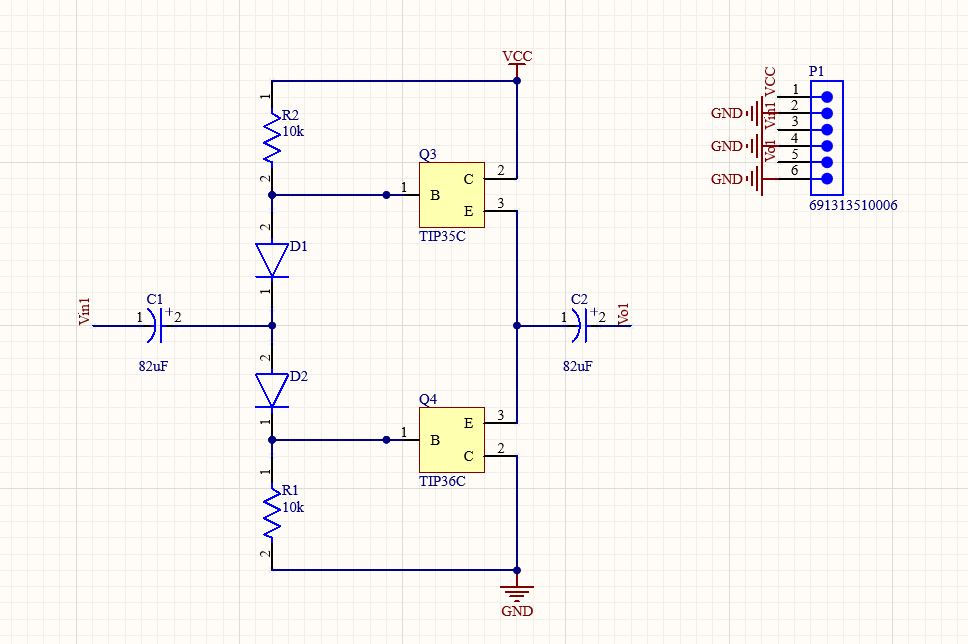This screenshot has height=644, width=968.
Task: Select the R1 resistor symbol
Action: (x=272, y=513)
